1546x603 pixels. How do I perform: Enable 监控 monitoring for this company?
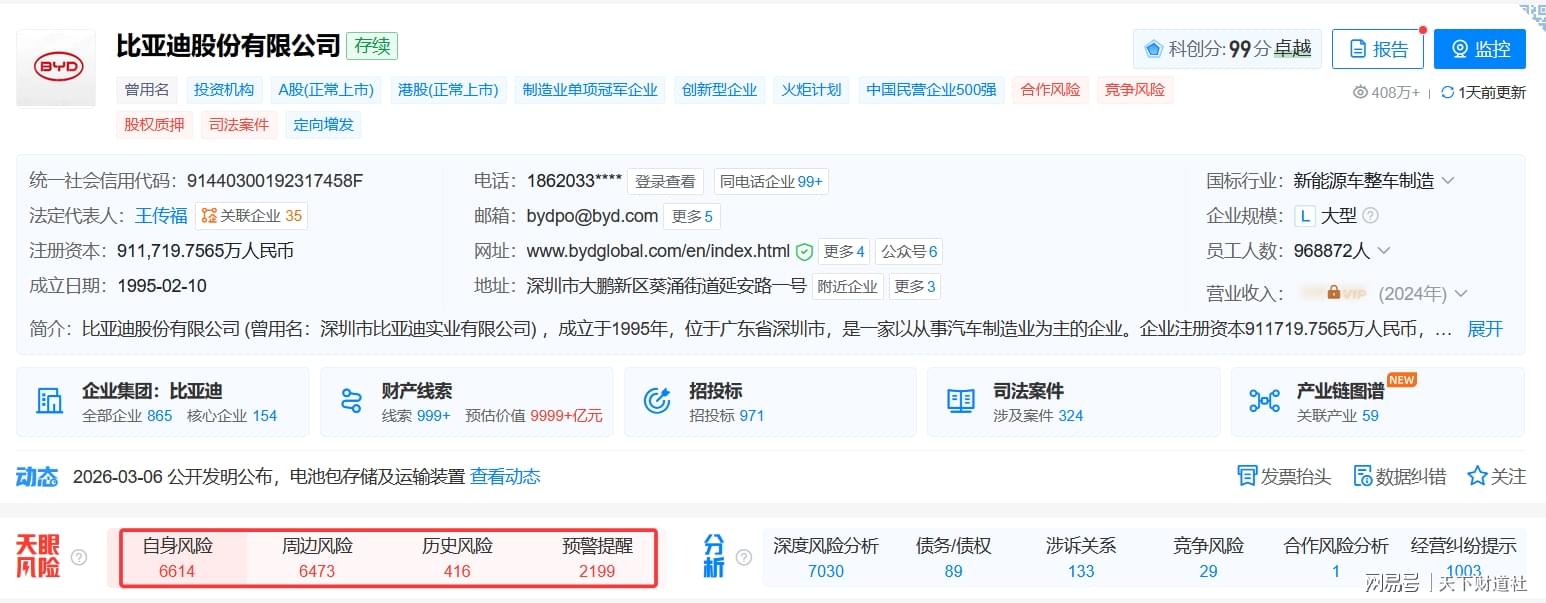point(1479,49)
